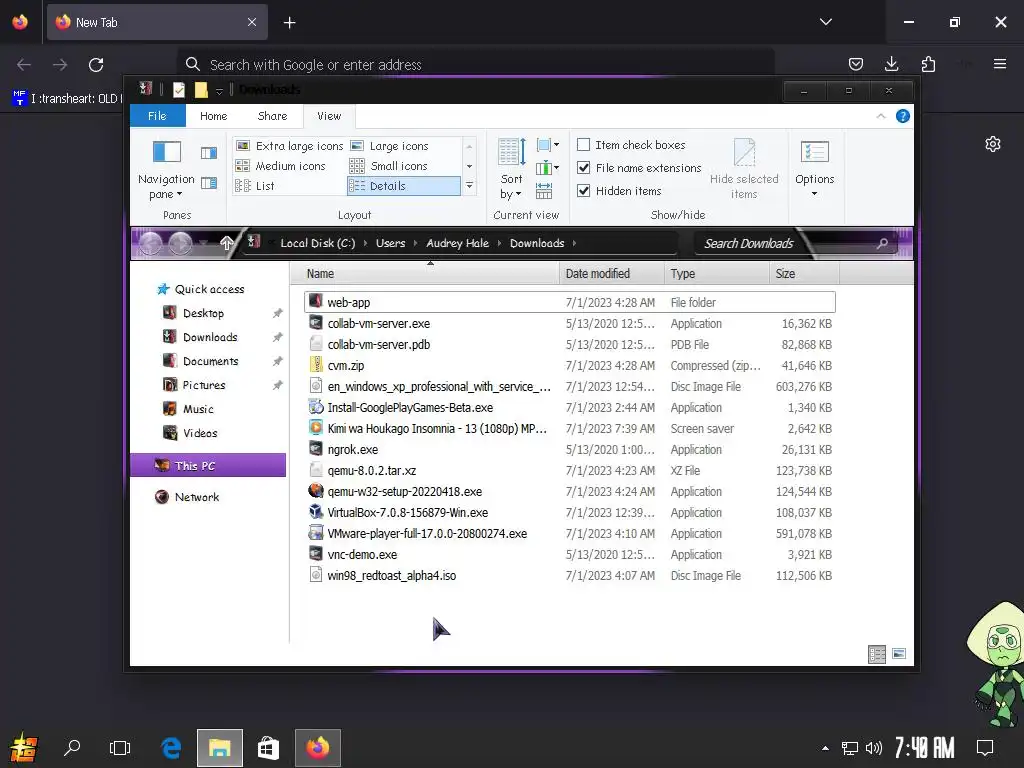
Task: Click Size all columns to fit icon
Action: 544,191
